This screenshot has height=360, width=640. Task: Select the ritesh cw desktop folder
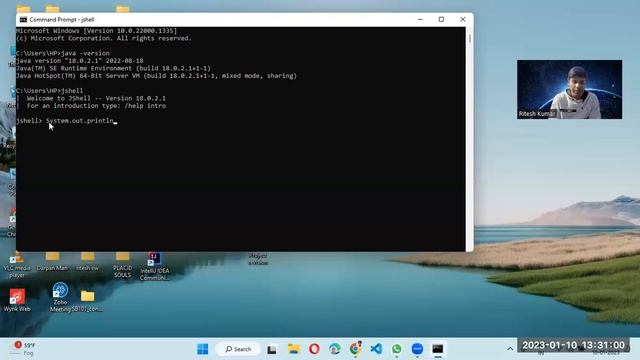87,262
